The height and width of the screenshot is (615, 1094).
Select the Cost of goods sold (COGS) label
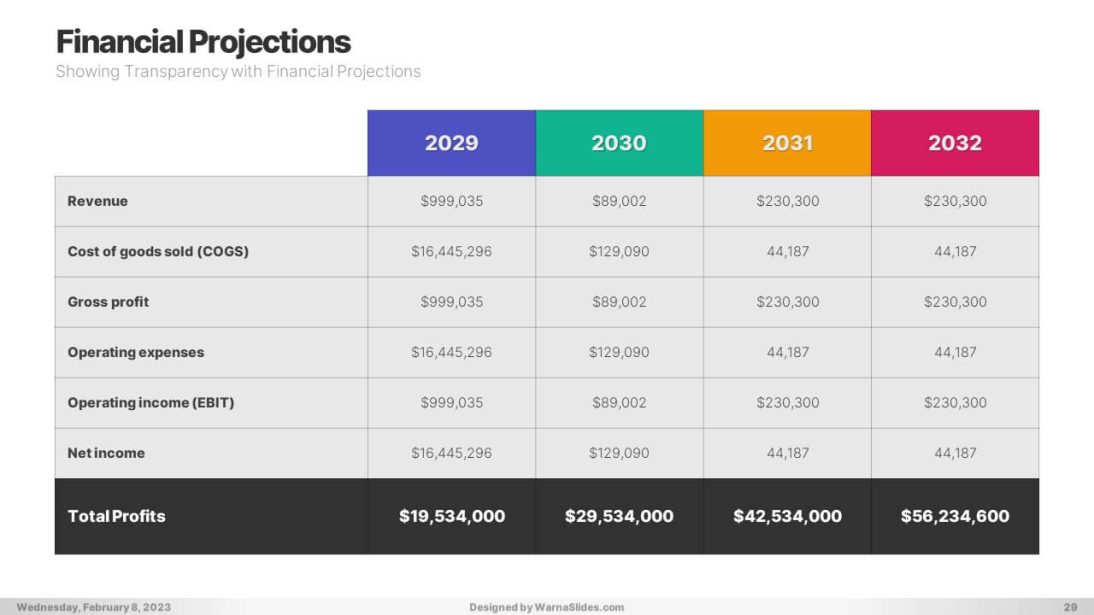point(158,252)
